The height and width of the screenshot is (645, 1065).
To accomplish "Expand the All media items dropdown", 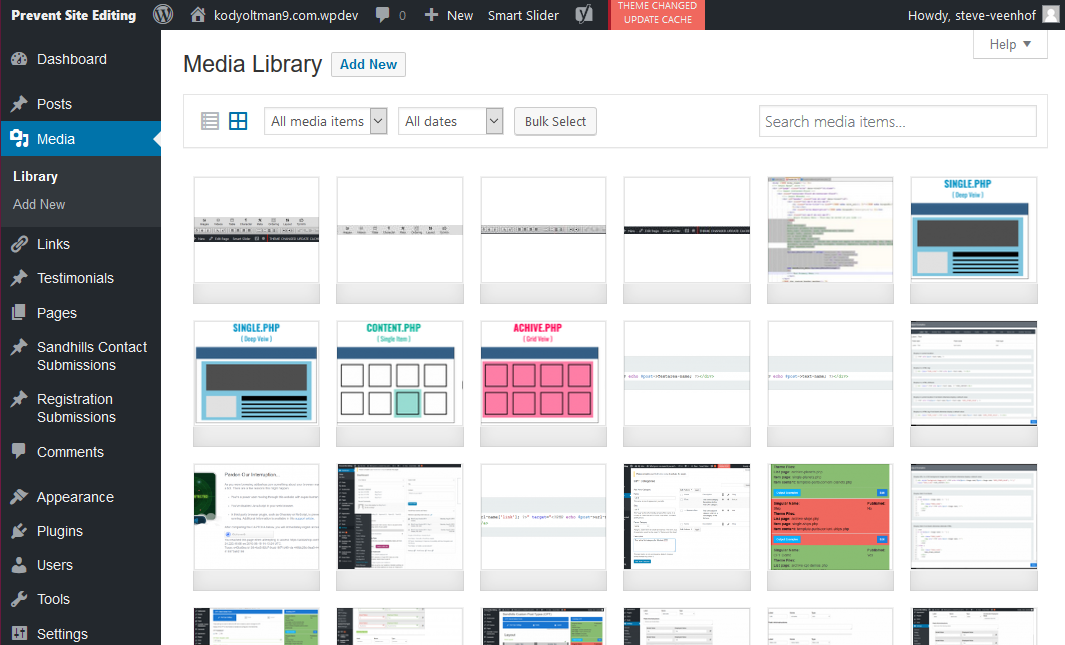I will (325, 122).
